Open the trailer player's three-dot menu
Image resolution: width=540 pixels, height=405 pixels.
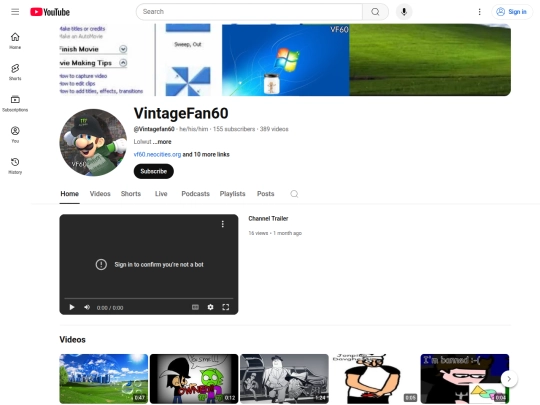pyautogui.click(x=223, y=224)
